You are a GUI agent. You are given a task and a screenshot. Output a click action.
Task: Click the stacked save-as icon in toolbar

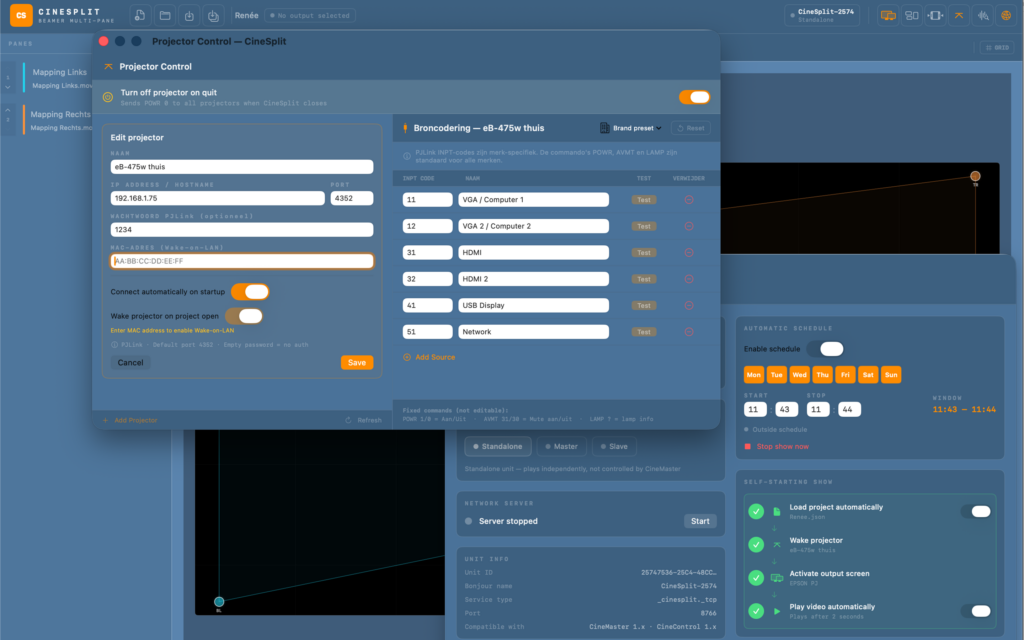(x=214, y=15)
